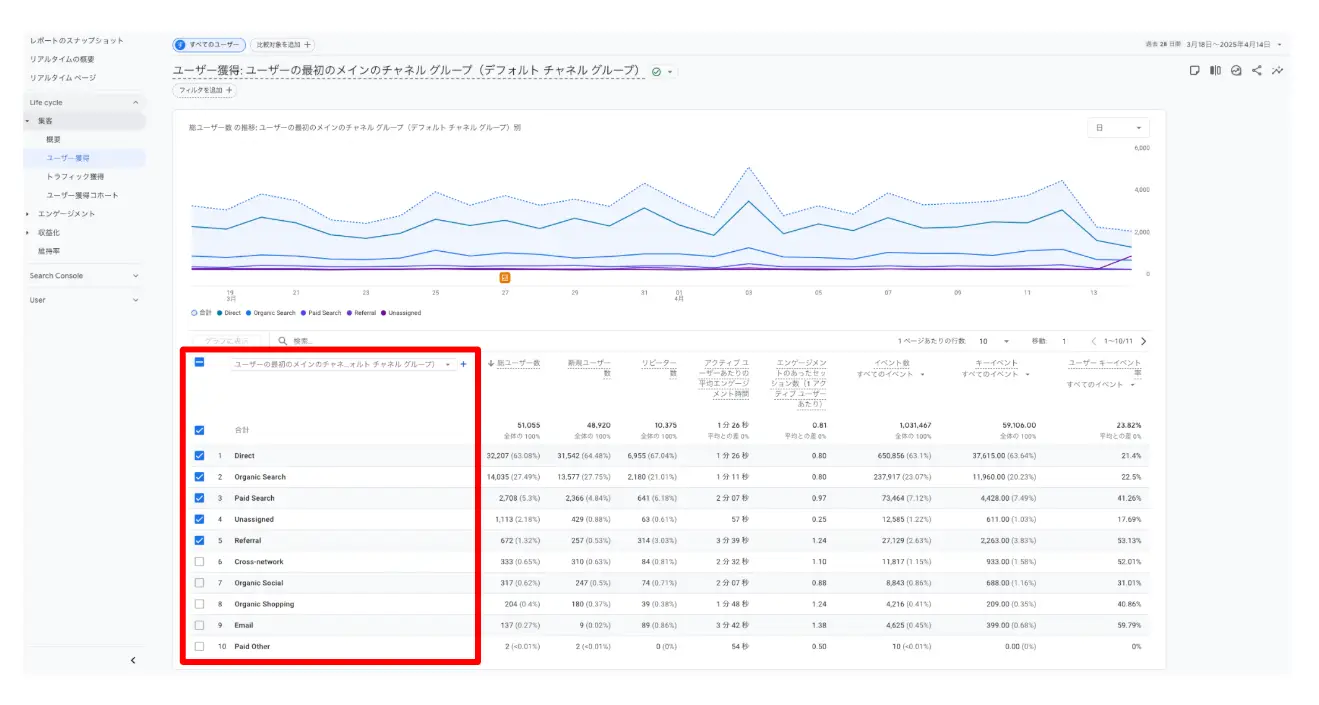Click the リピーター数 column header
Image resolution: width=1319 pixels, height=705 pixels.
(660, 368)
